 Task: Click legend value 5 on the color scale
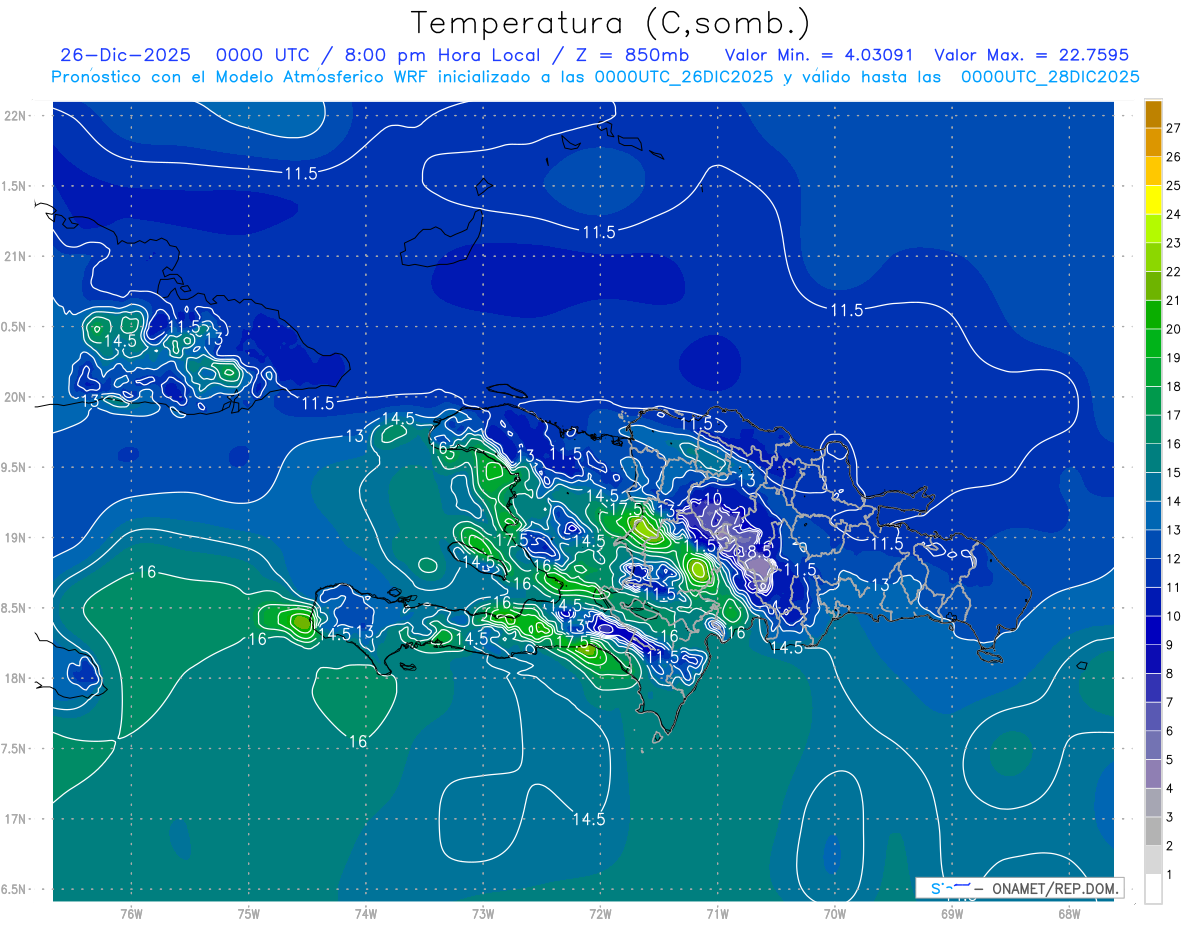1170,760
